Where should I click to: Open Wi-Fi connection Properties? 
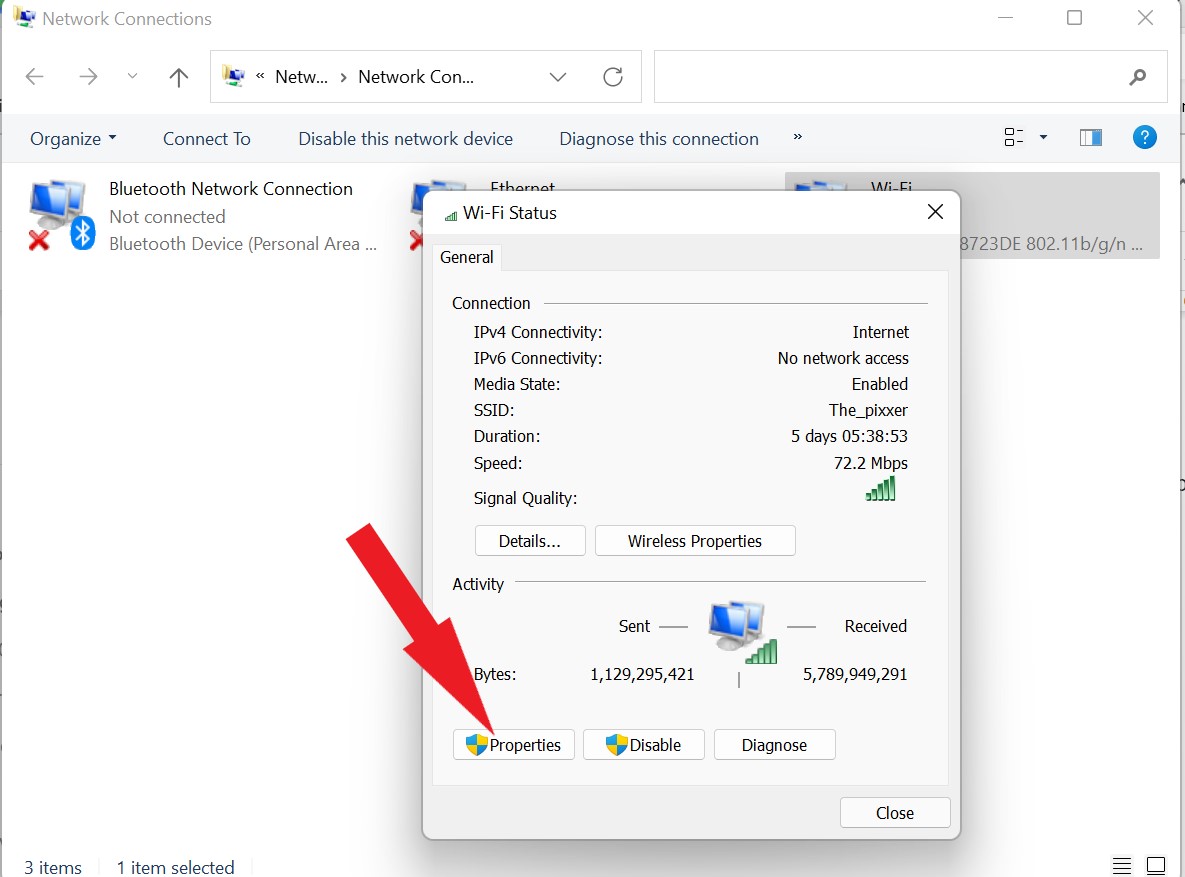pyautogui.click(x=513, y=744)
